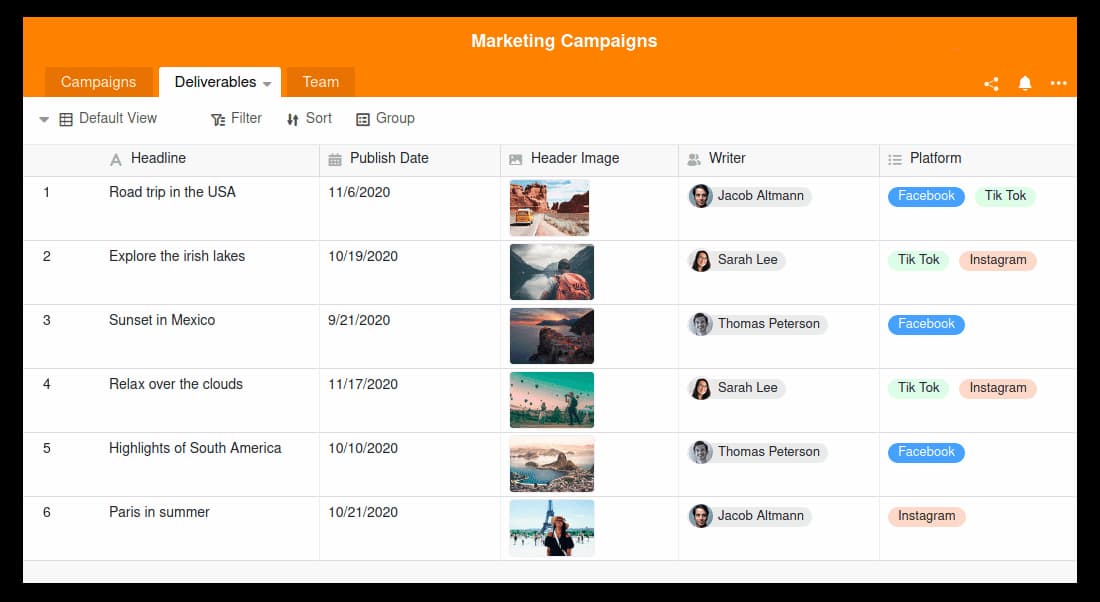Click the Writer column header
Screen dimensions: 1100x602
[x=727, y=159]
